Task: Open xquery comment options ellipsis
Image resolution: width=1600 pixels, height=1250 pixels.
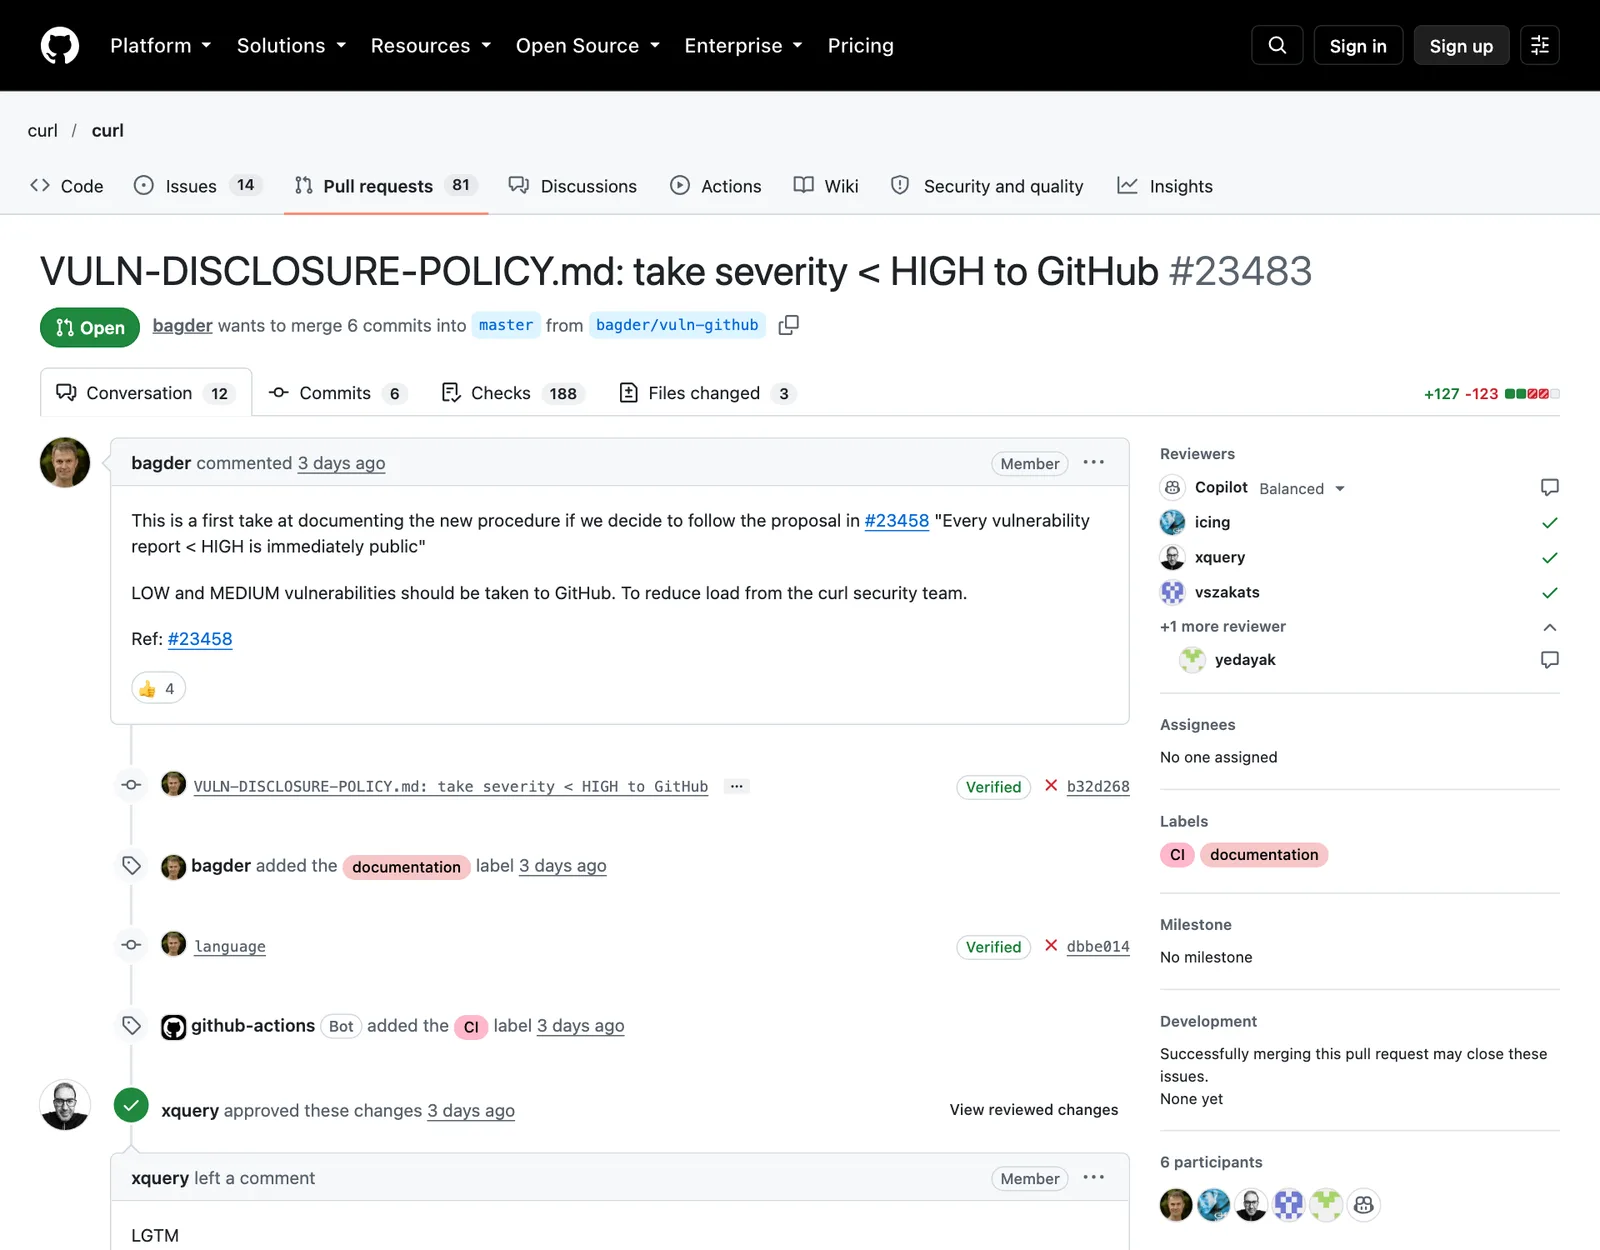Action: pyautogui.click(x=1094, y=1177)
